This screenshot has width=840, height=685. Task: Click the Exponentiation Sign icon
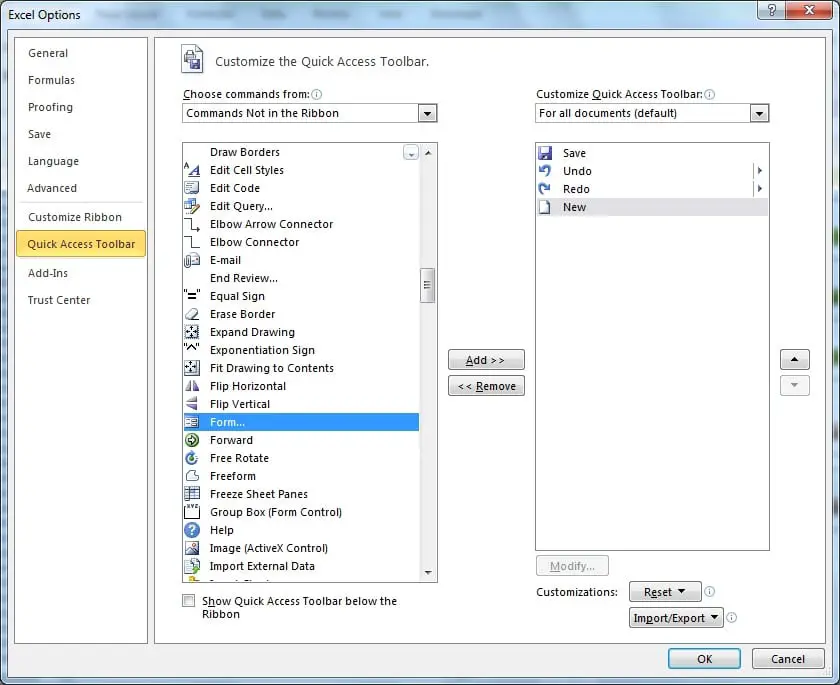pyautogui.click(x=192, y=348)
